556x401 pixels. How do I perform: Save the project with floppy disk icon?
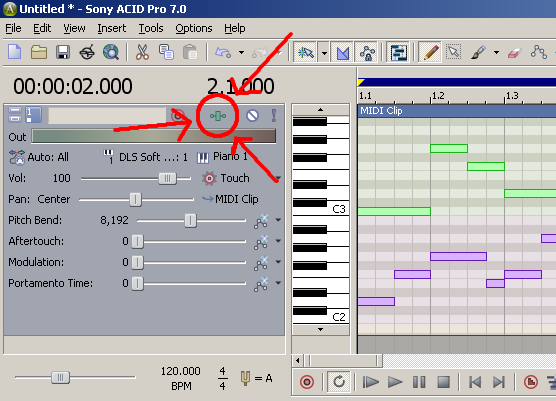coord(63,52)
